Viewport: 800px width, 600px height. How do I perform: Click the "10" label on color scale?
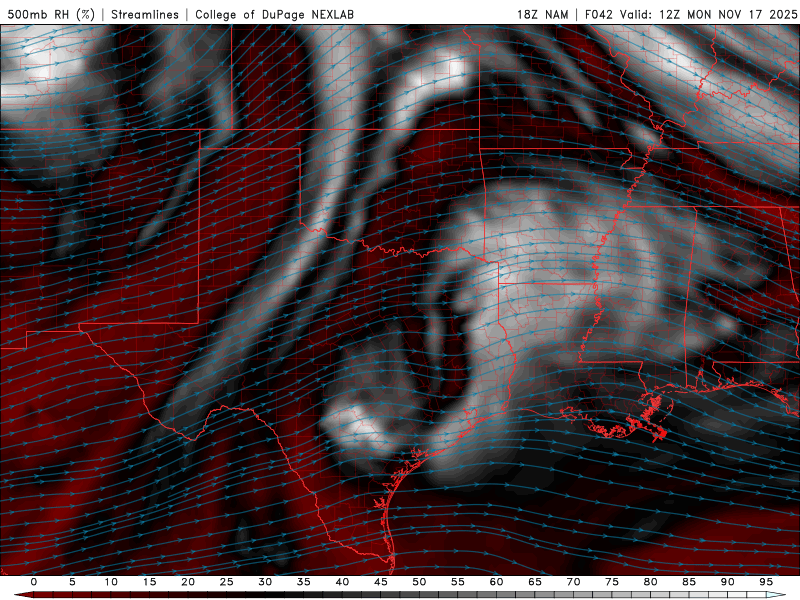click(x=111, y=582)
